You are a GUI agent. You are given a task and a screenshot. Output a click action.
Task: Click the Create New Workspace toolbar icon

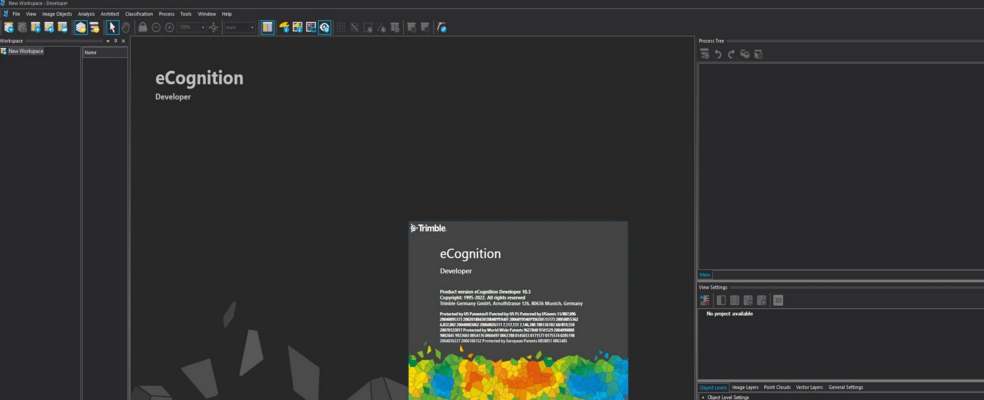point(8,27)
